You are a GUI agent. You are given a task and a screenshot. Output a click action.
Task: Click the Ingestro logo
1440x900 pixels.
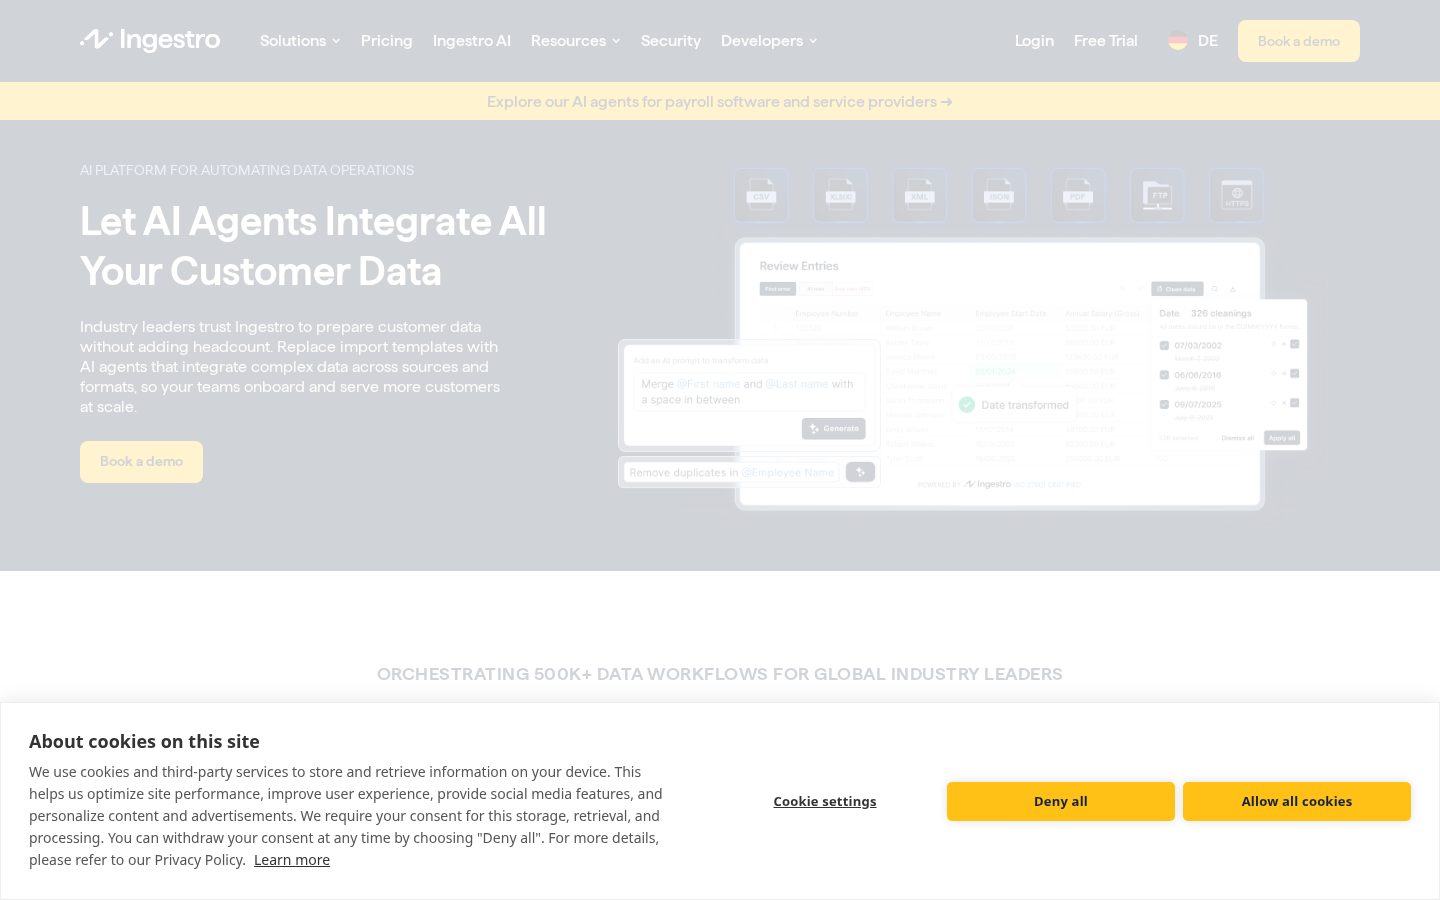[150, 40]
